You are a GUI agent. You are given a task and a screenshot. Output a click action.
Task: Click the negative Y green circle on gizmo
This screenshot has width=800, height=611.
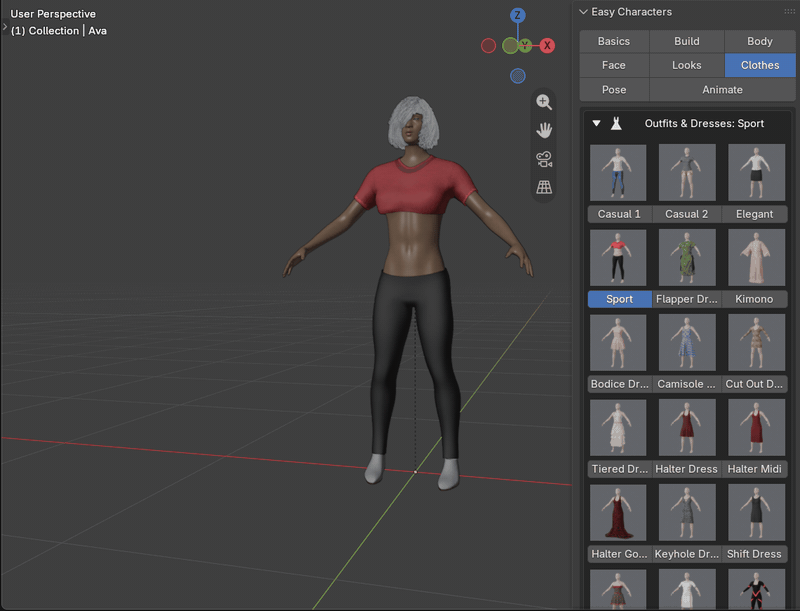tap(510, 46)
